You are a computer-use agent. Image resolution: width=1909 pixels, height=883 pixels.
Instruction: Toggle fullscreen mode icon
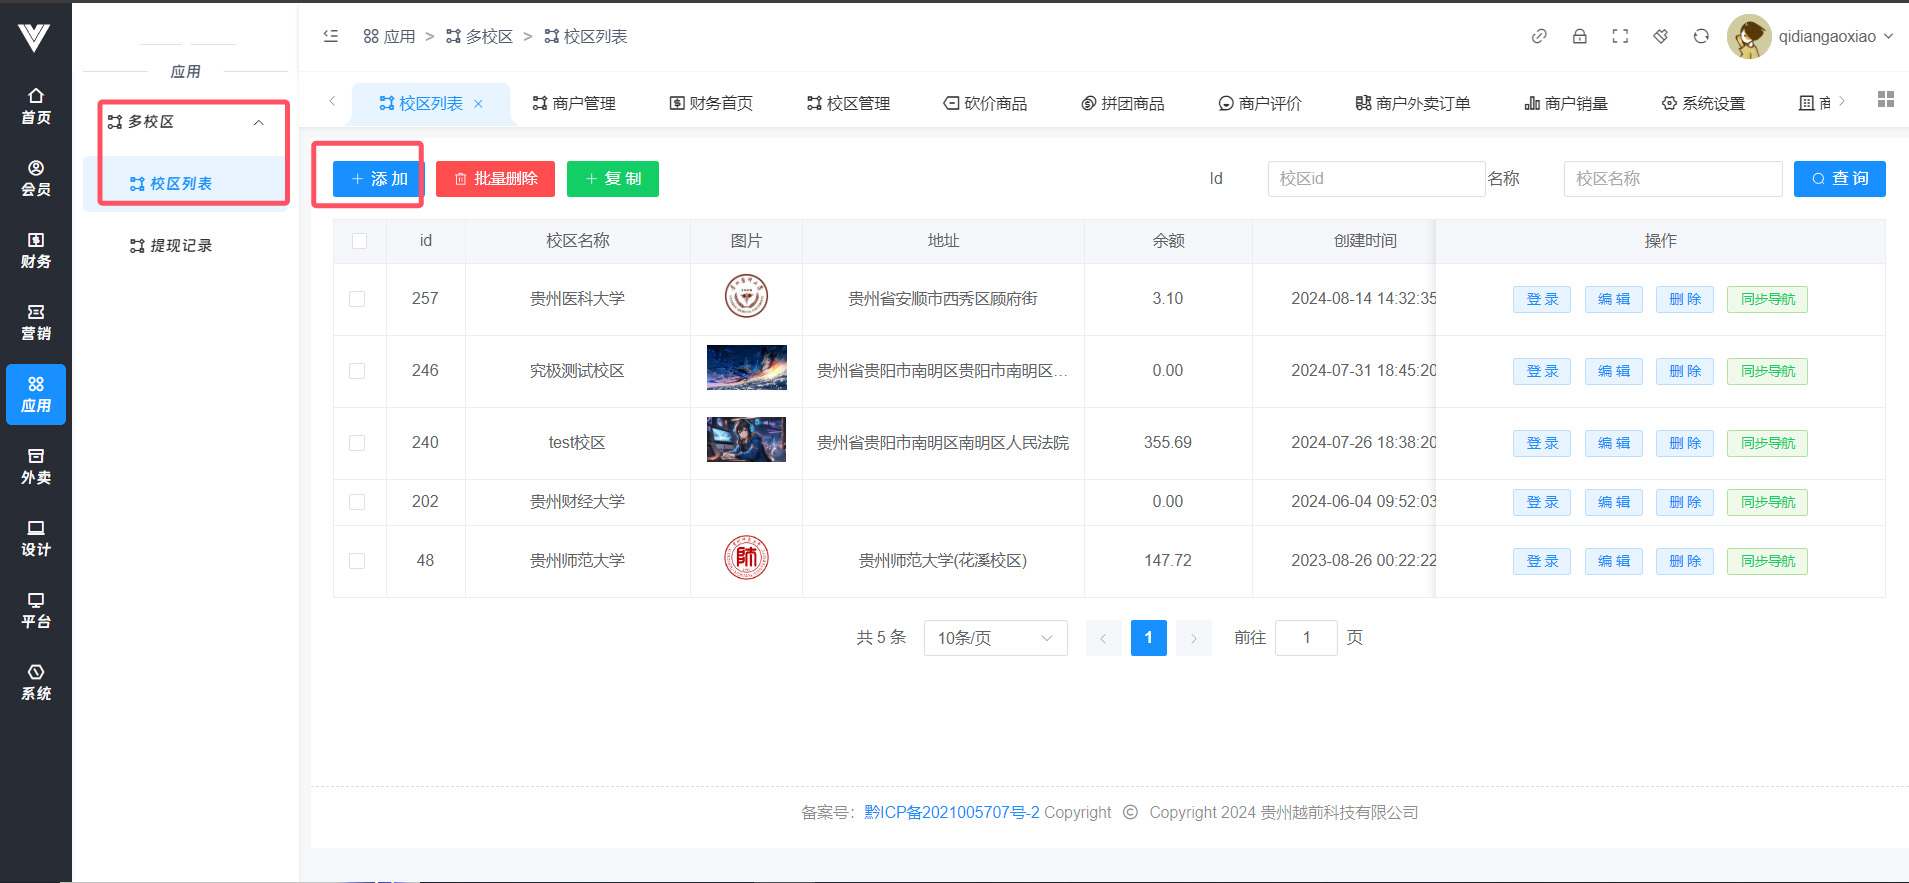point(1620,36)
